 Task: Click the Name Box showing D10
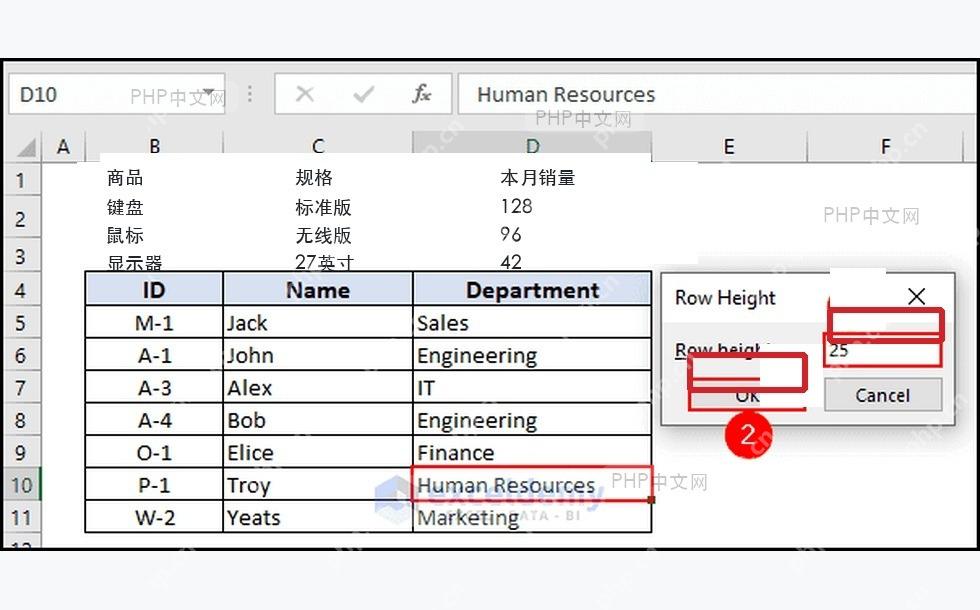[x=117, y=94]
